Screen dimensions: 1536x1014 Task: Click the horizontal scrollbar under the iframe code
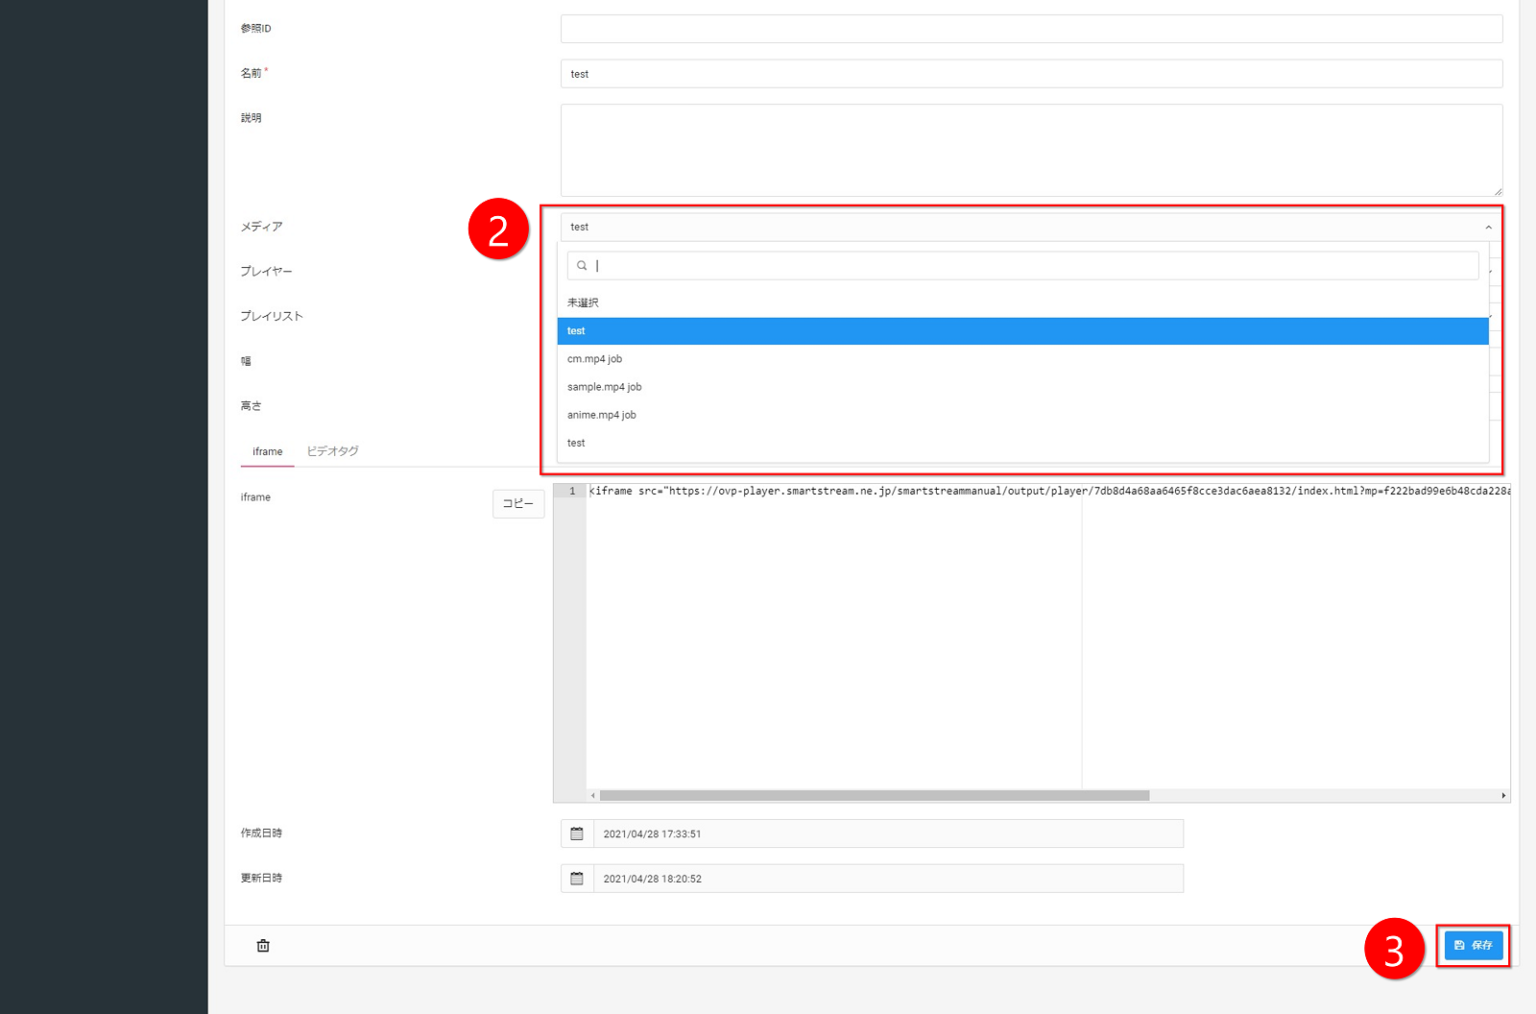(x=874, y=796)
